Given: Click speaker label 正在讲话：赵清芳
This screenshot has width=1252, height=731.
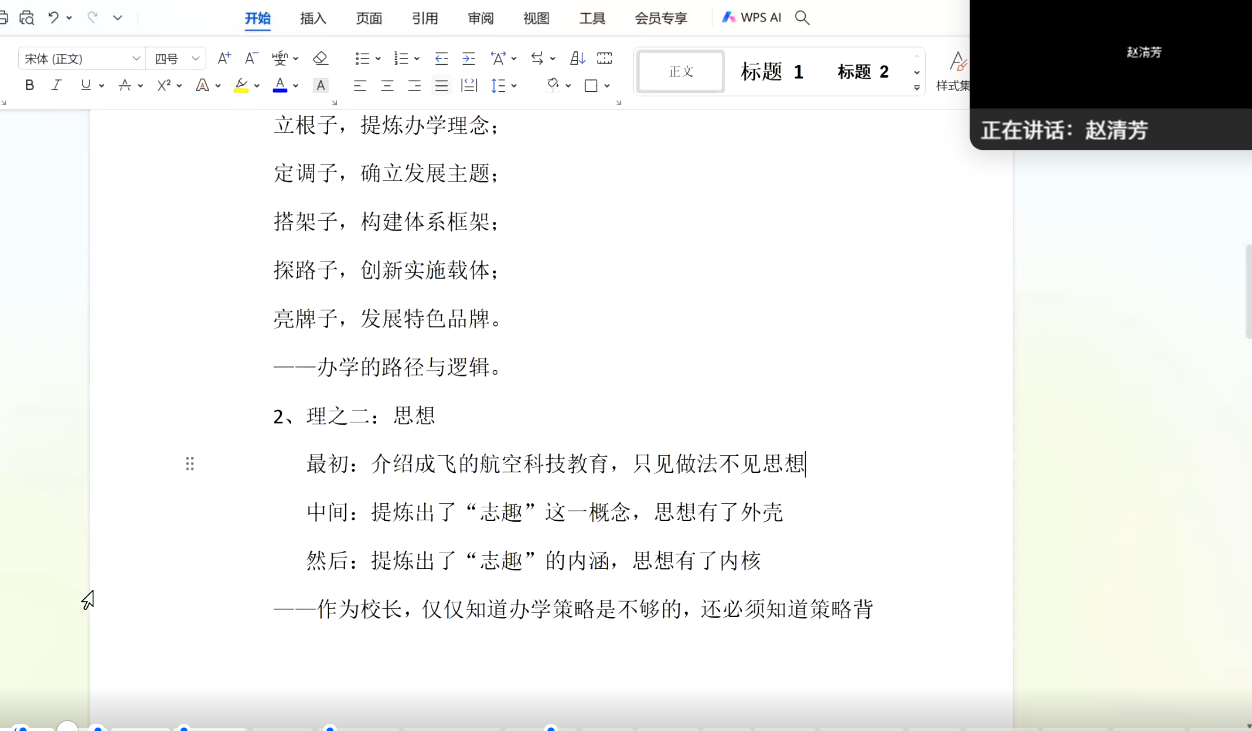Looking at the screenshot, I should click(x=1064, y=130).
